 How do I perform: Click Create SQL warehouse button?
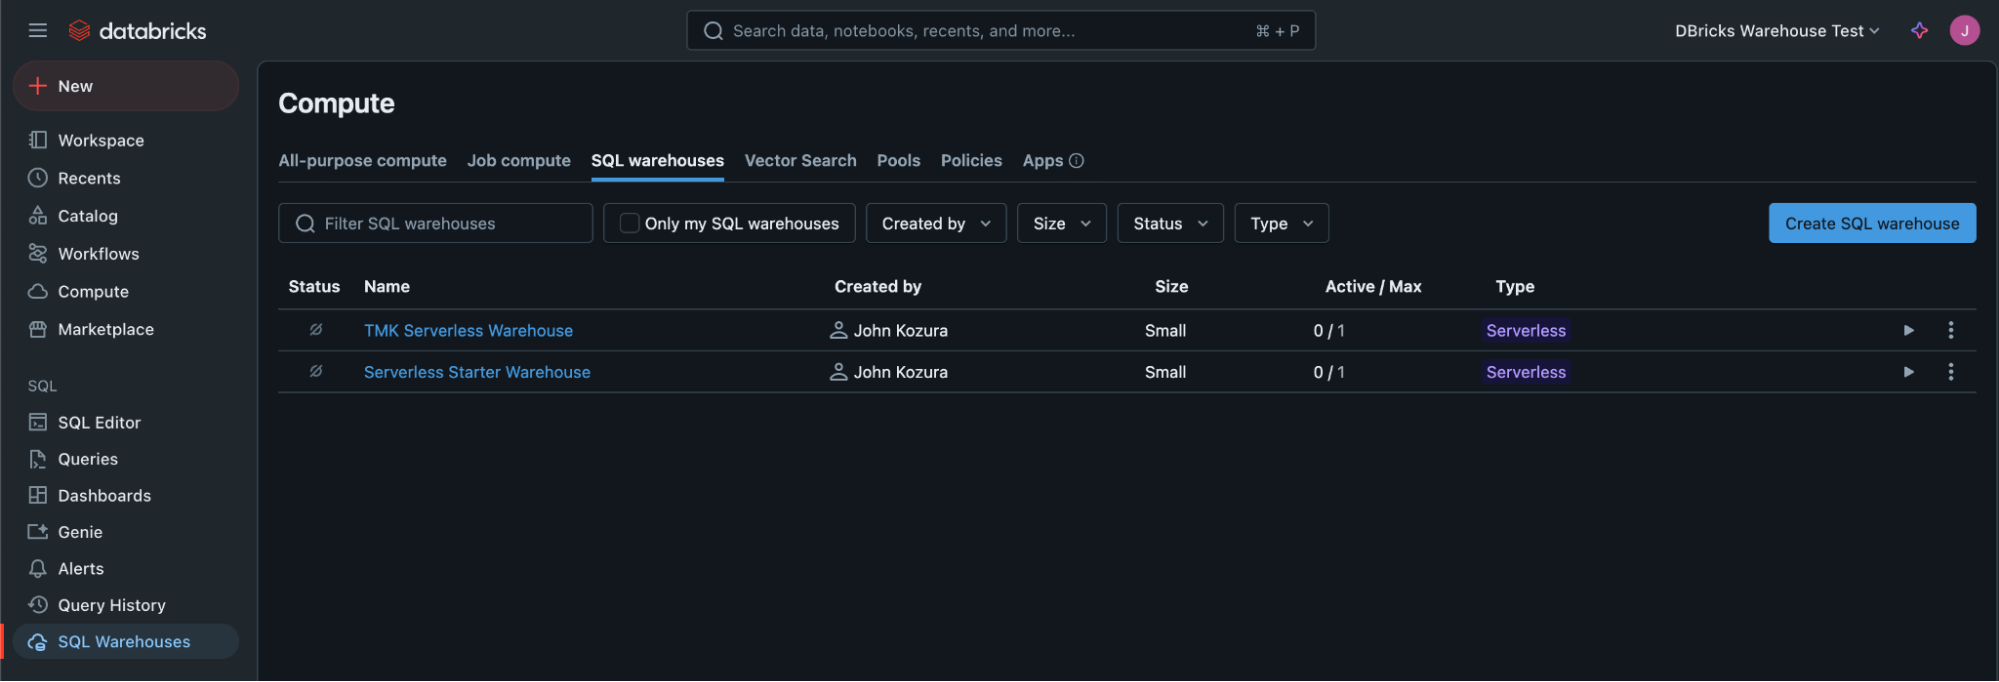coord(1872,224)
